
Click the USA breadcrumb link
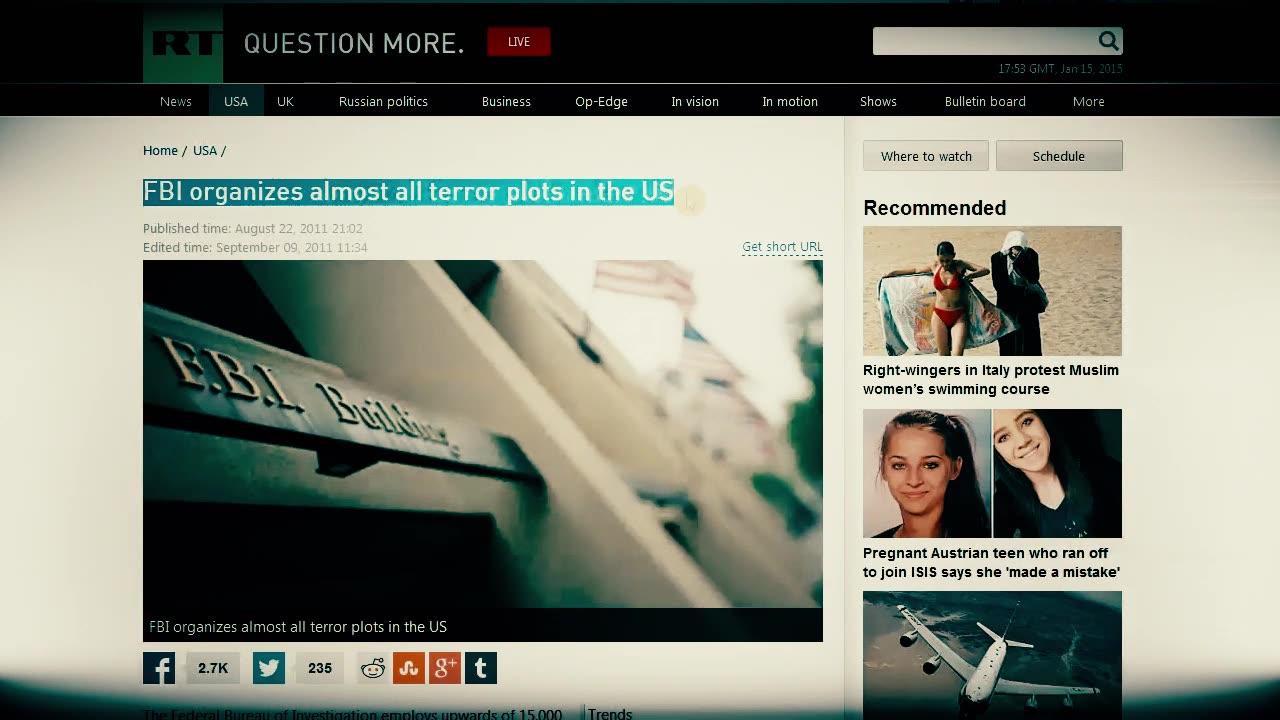pos(205,150)
